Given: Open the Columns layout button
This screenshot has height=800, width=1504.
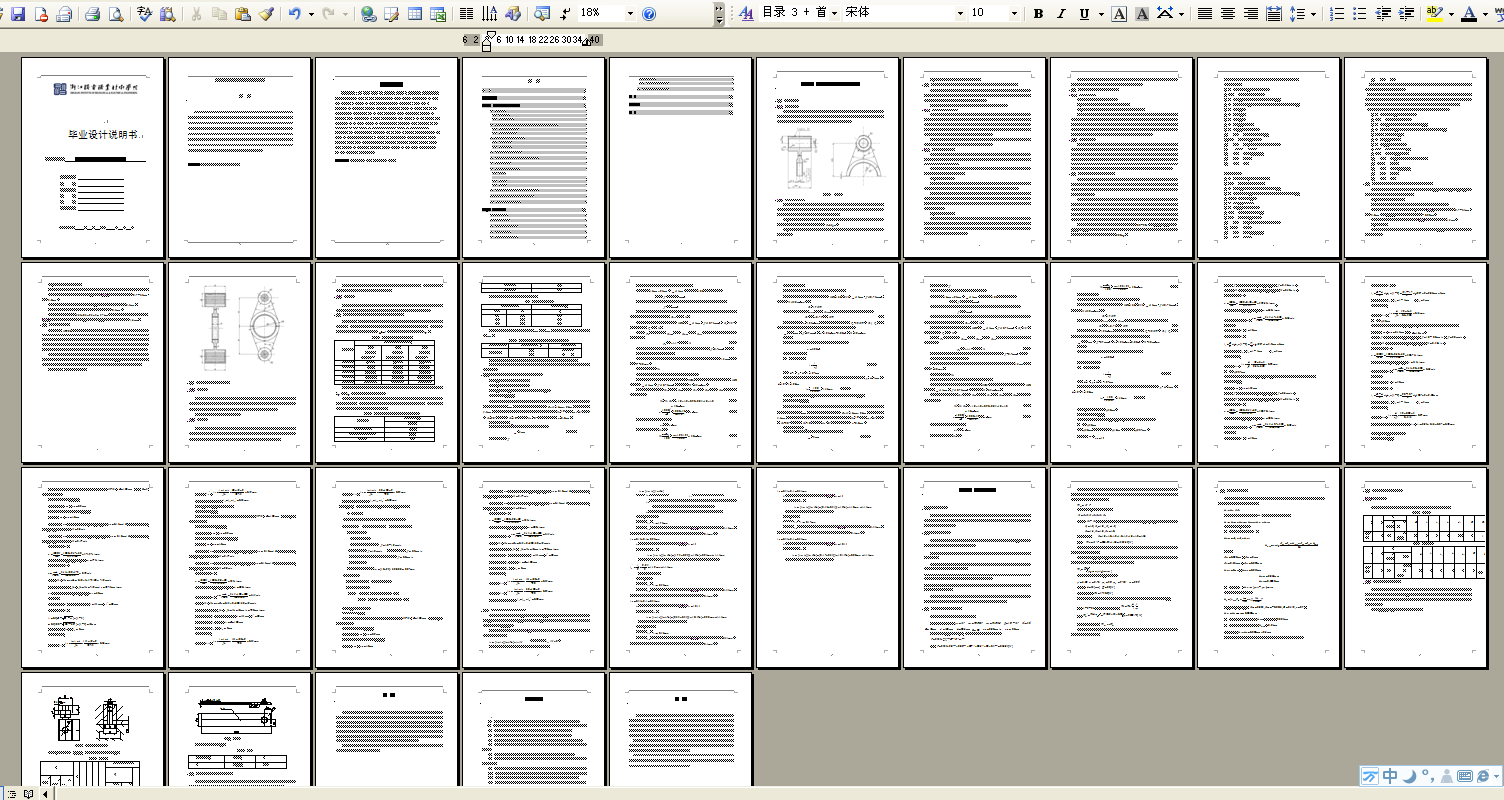Looking at the screenshot, I should click(x=466, y=14).
